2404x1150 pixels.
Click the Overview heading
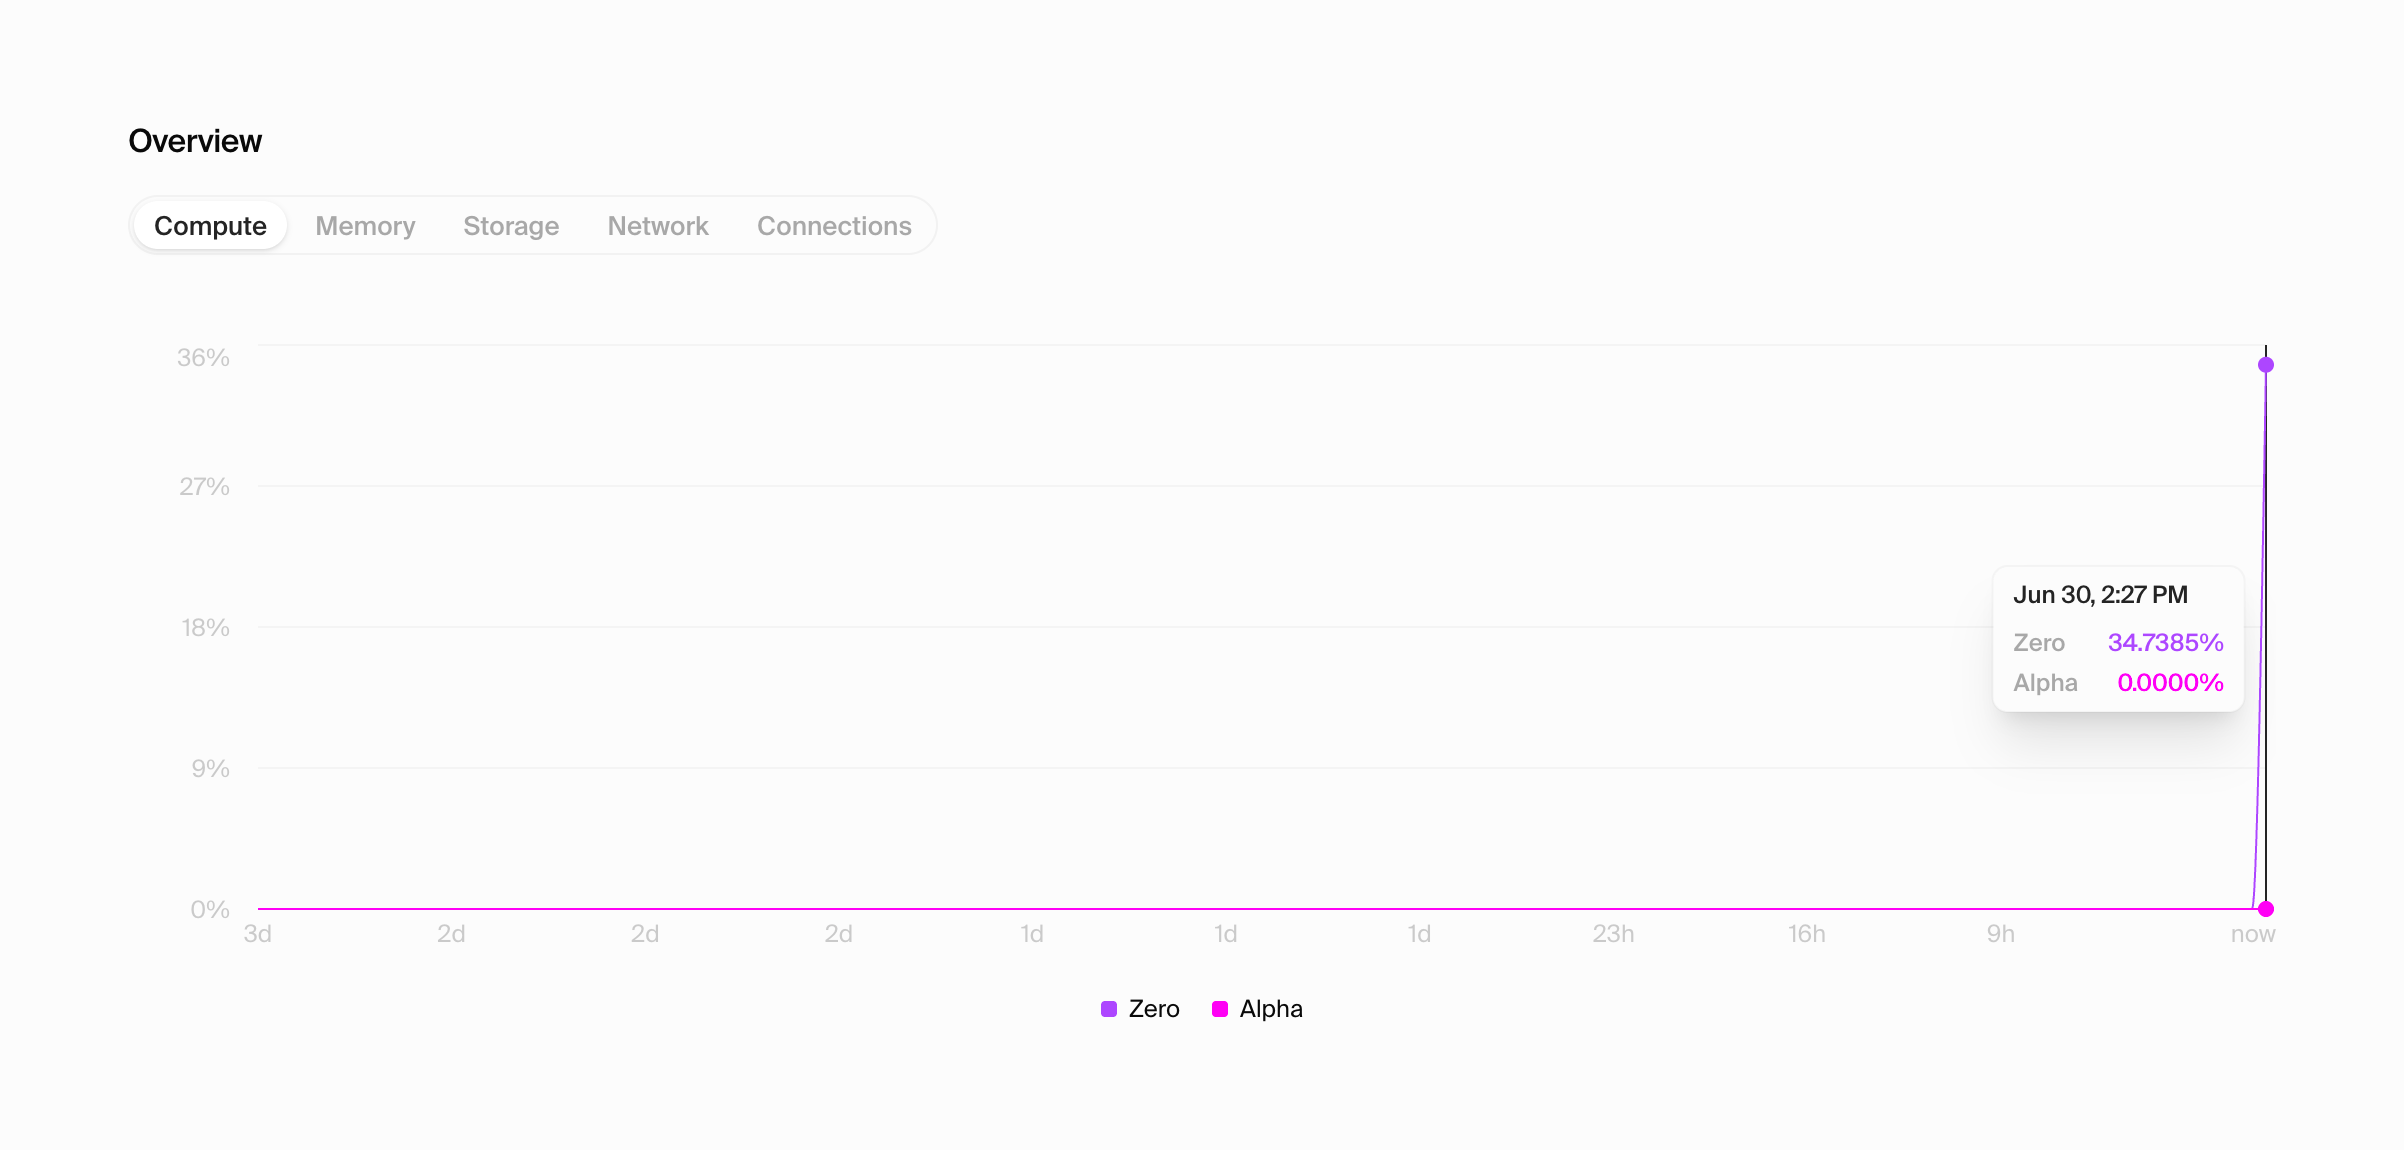click(195, 141)
